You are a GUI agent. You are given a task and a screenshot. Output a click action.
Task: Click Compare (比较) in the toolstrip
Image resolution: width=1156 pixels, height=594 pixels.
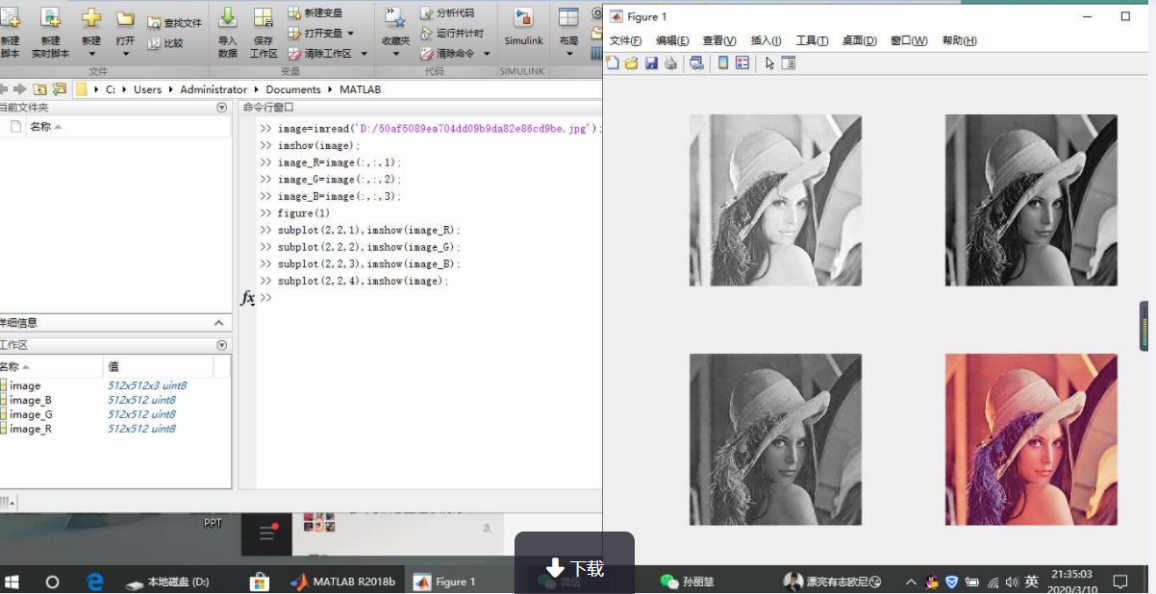coord(165,43)
